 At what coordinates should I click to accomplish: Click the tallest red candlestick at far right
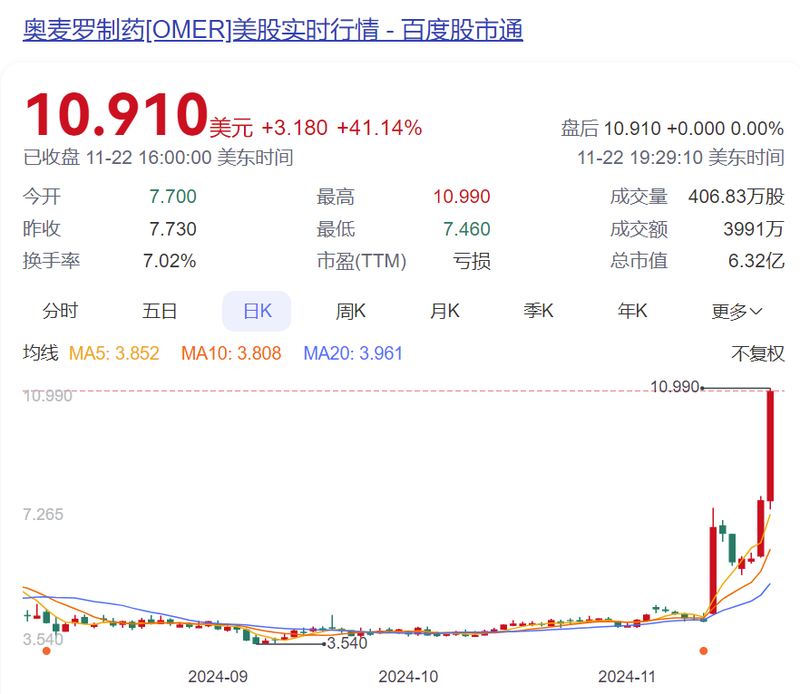(x=770, y=445)
